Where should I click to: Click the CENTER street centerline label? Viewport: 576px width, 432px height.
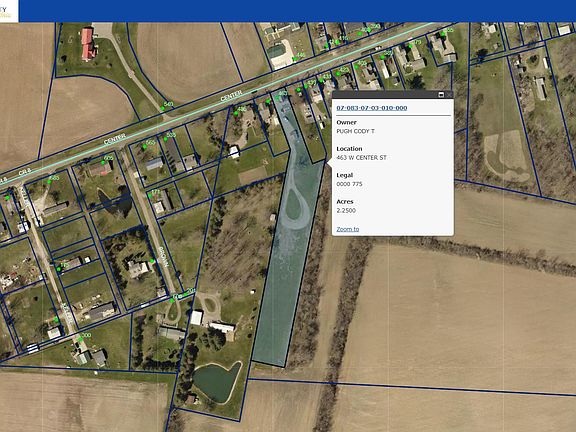click(231, 96)
